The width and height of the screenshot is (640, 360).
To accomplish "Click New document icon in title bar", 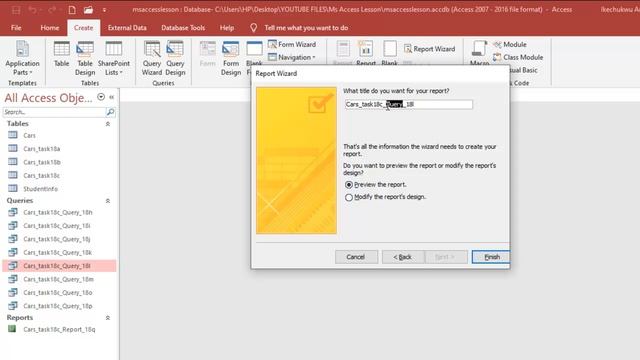I will pos(72,9).
